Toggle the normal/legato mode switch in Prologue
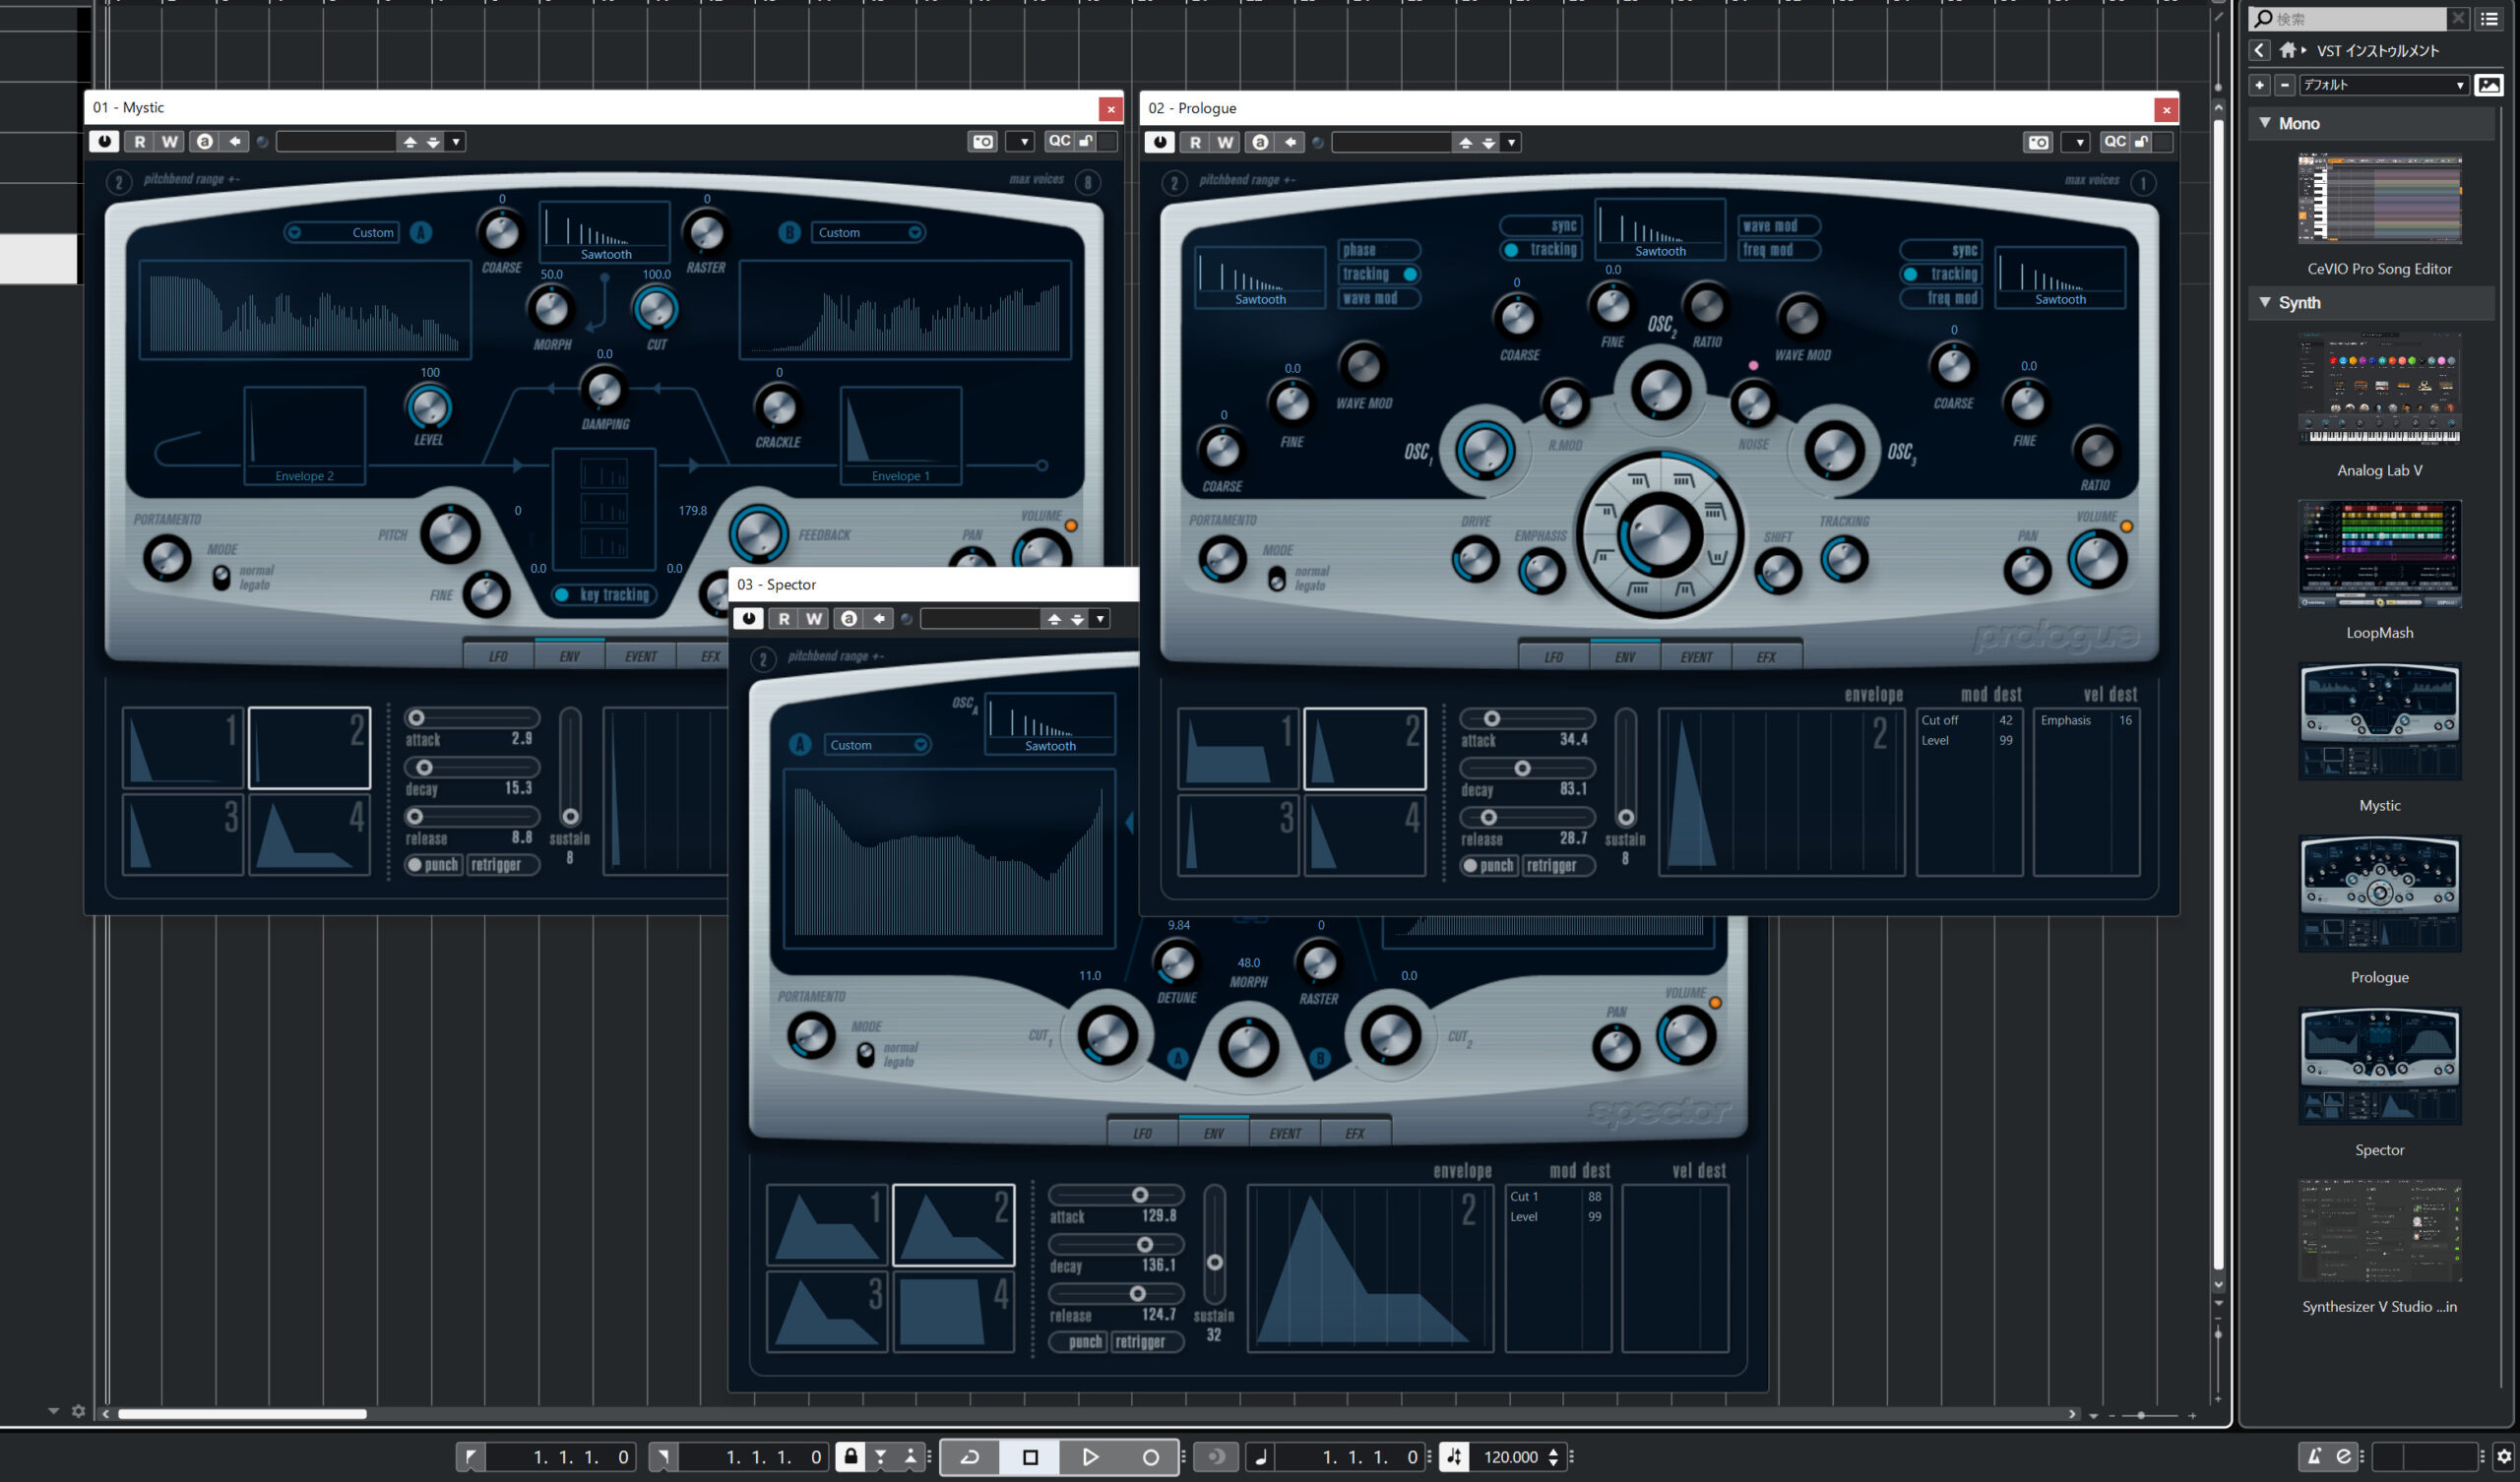 click(x=1277, y=579)
